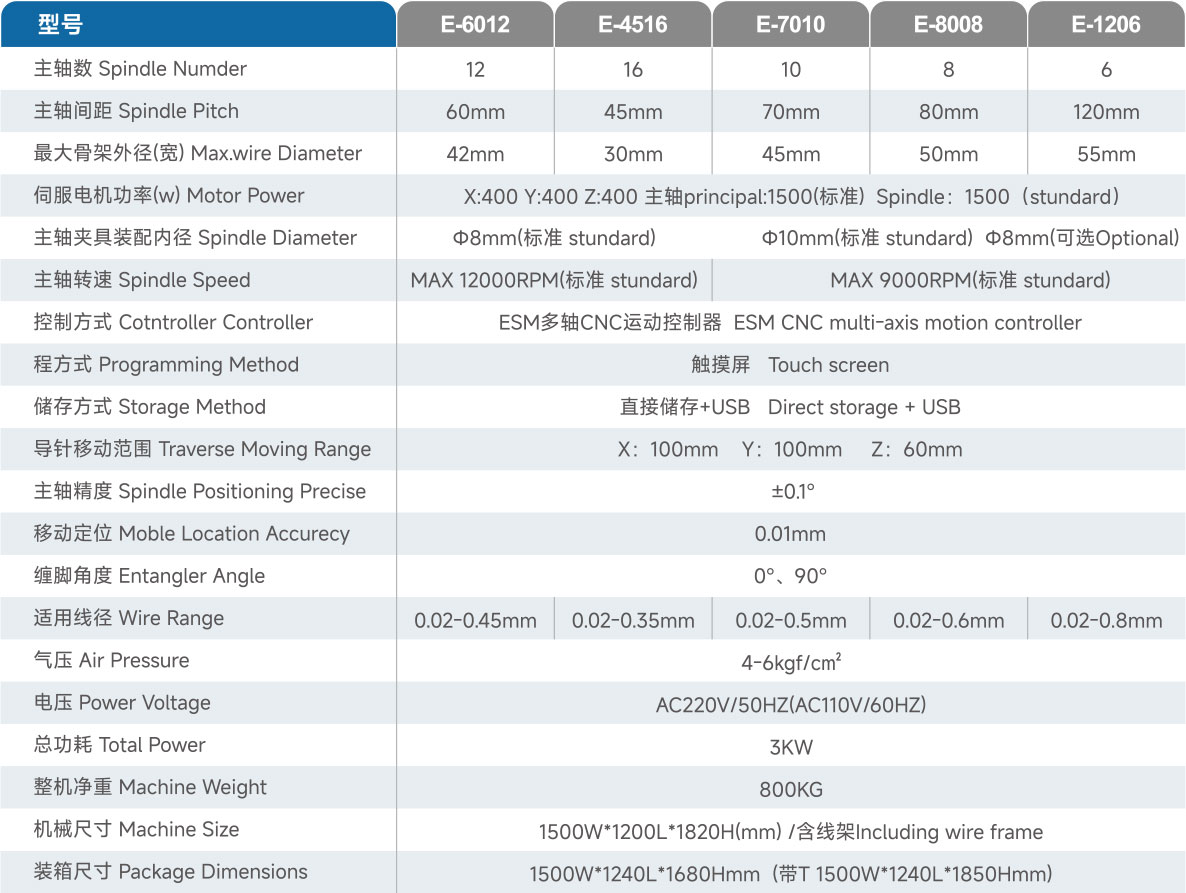Click the 800KG machine weight value
This screenshot has height=893, width=1186.
(790, 789)
